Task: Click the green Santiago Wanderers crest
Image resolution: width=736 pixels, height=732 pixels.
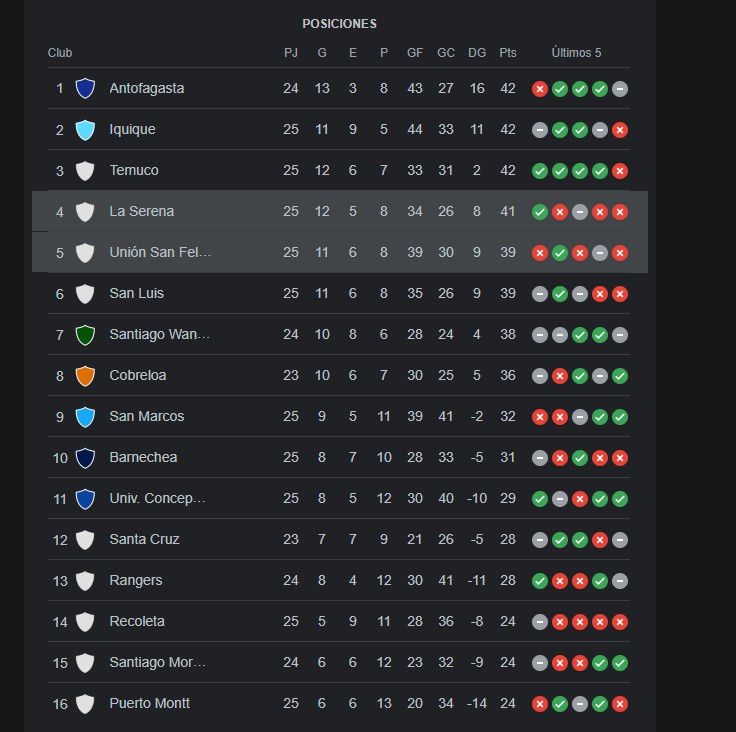Action: (85, 335)
